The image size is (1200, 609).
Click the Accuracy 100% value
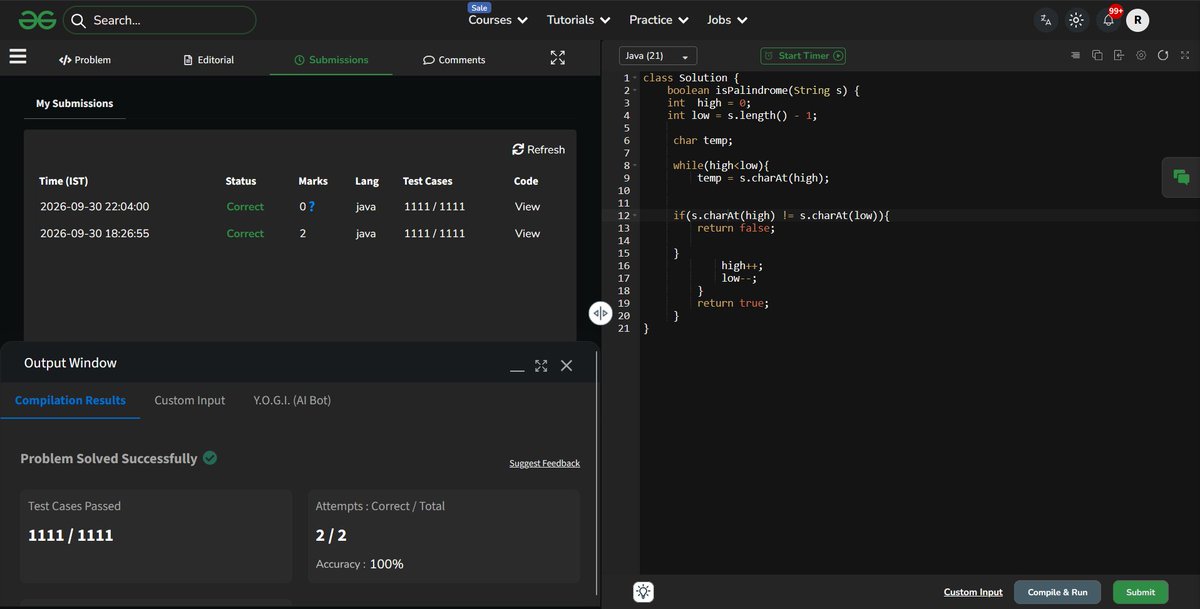387,564
